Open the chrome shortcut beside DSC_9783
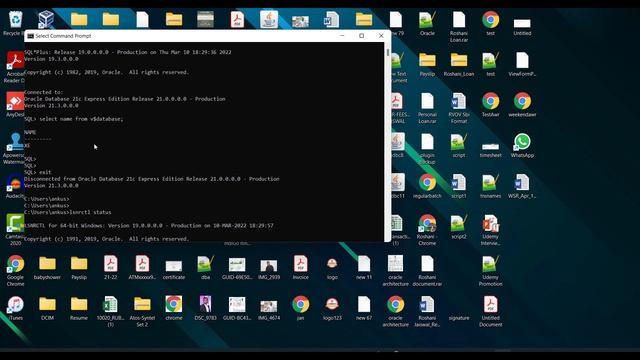The height and width of the screenshot is (360, 640). [x=174, y=308]
